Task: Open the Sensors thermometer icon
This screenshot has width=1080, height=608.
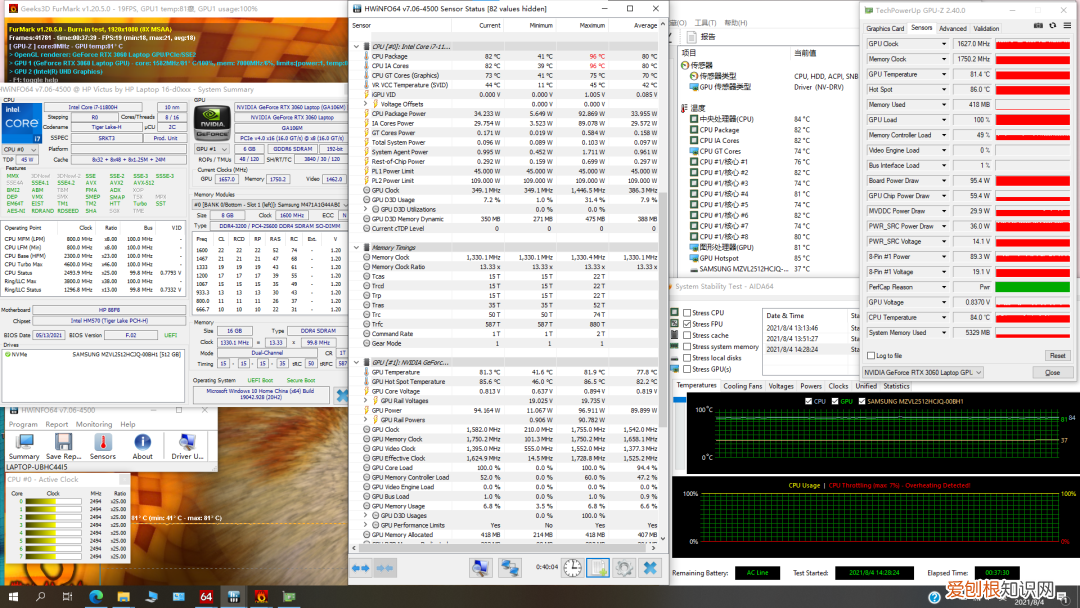Action: pyautogui.click(x=103, y=443)
